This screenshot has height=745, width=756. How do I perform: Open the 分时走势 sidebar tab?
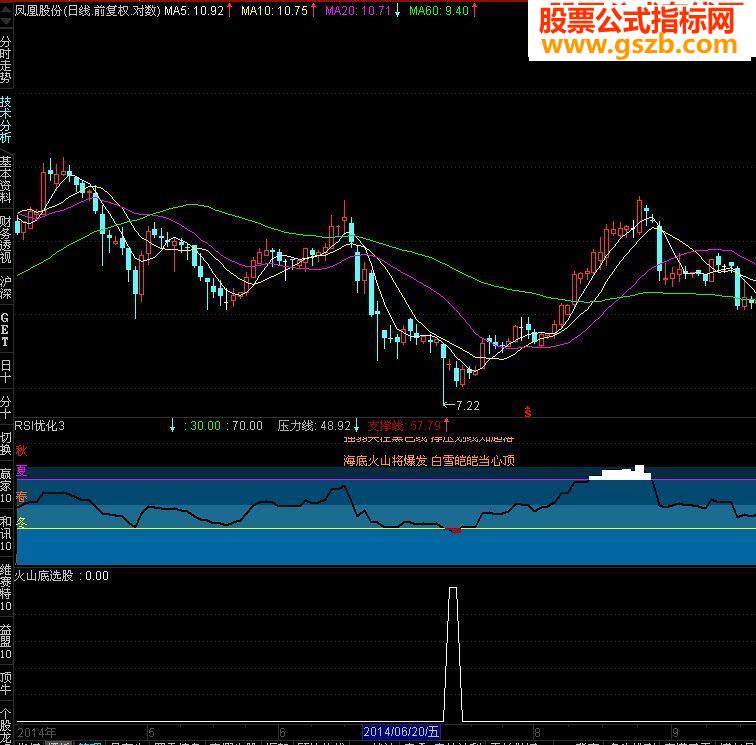click(5, 59)
